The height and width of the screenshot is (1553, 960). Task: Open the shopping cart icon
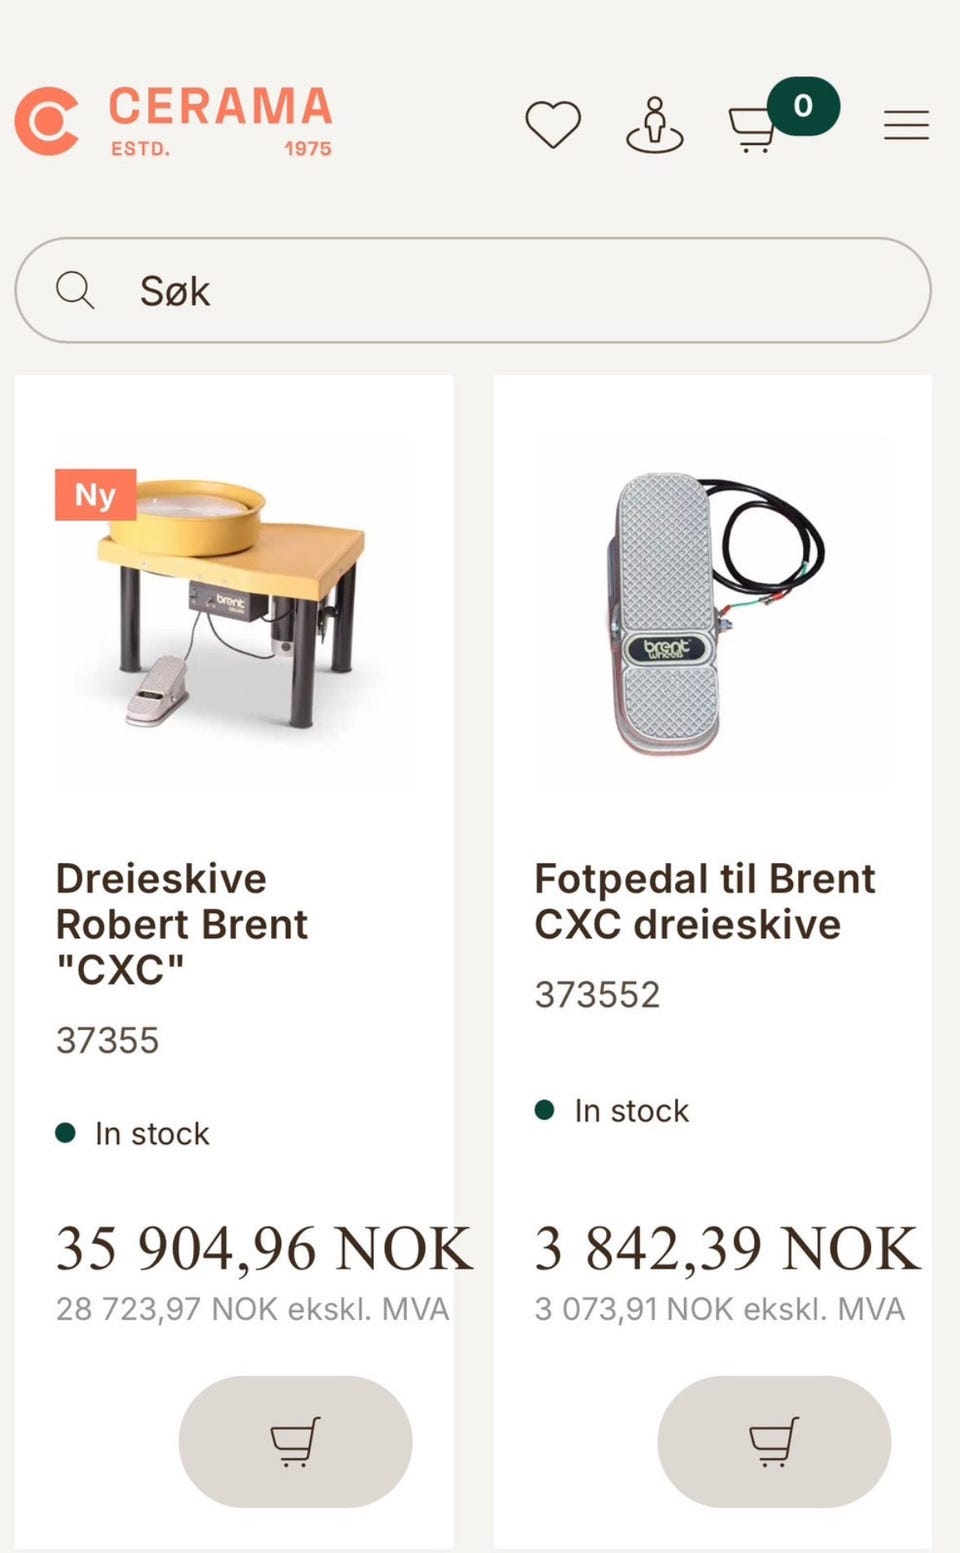(x=752, y=129)
